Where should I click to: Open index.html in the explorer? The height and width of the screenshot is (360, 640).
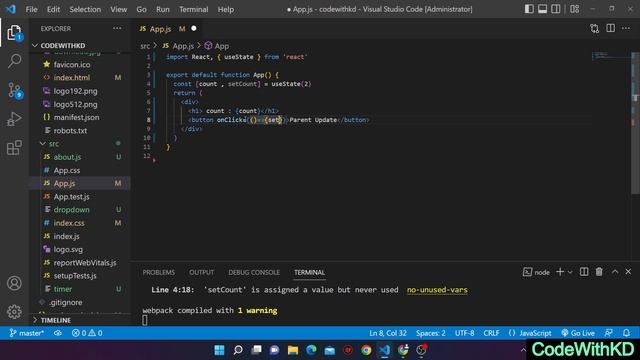tap(72, 78)
